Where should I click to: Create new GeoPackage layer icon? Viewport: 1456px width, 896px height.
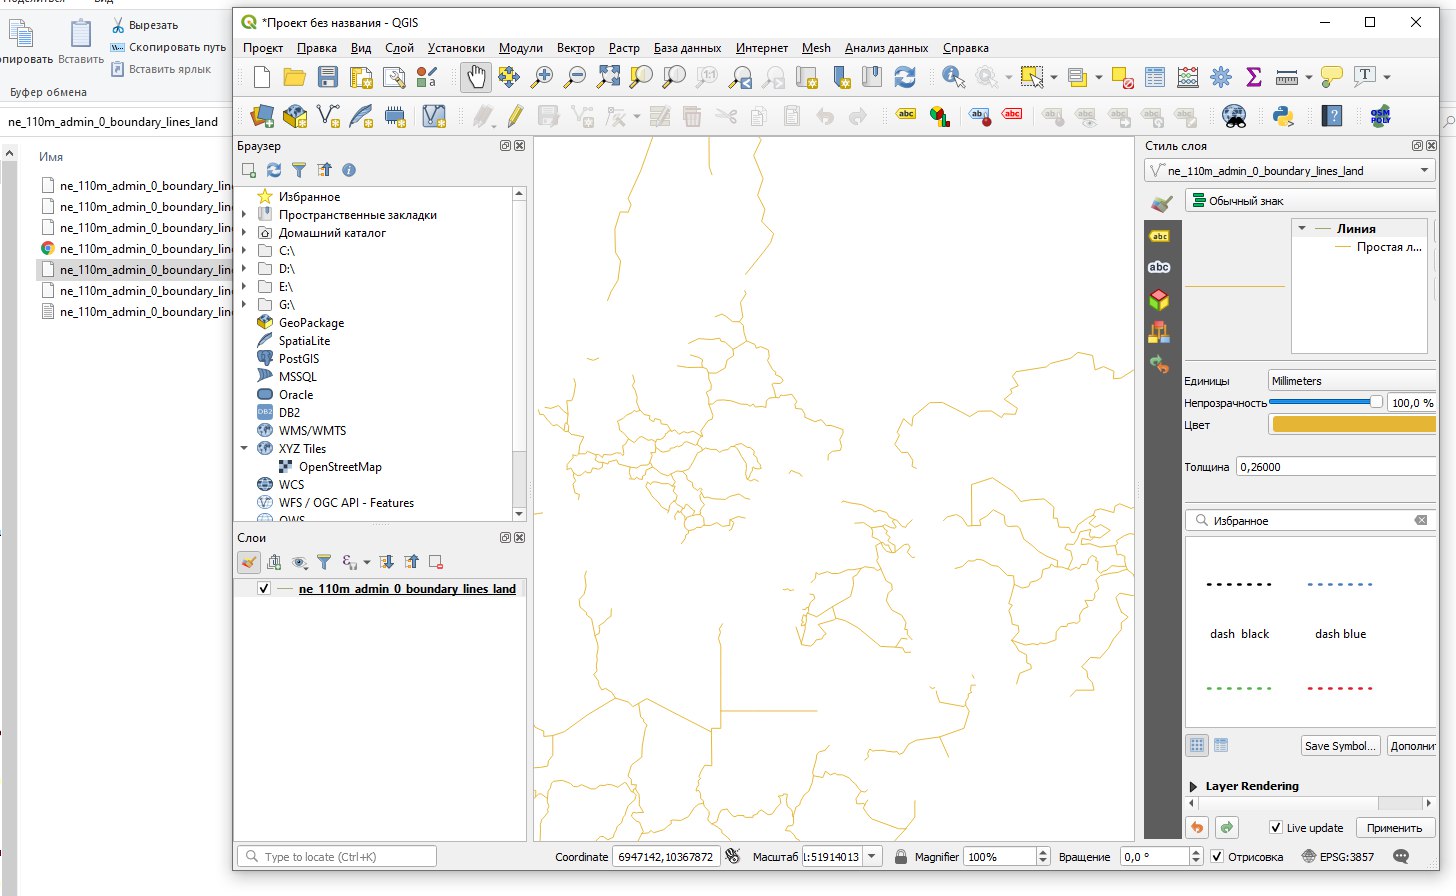pos(295,116)
